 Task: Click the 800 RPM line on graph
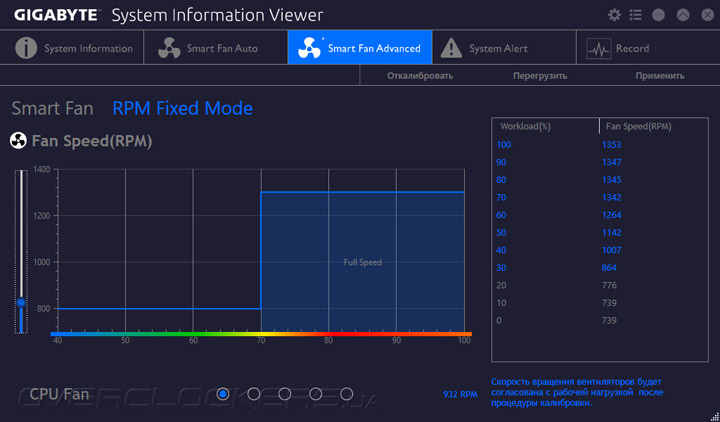pyautogui.click(x=159, y=309)
